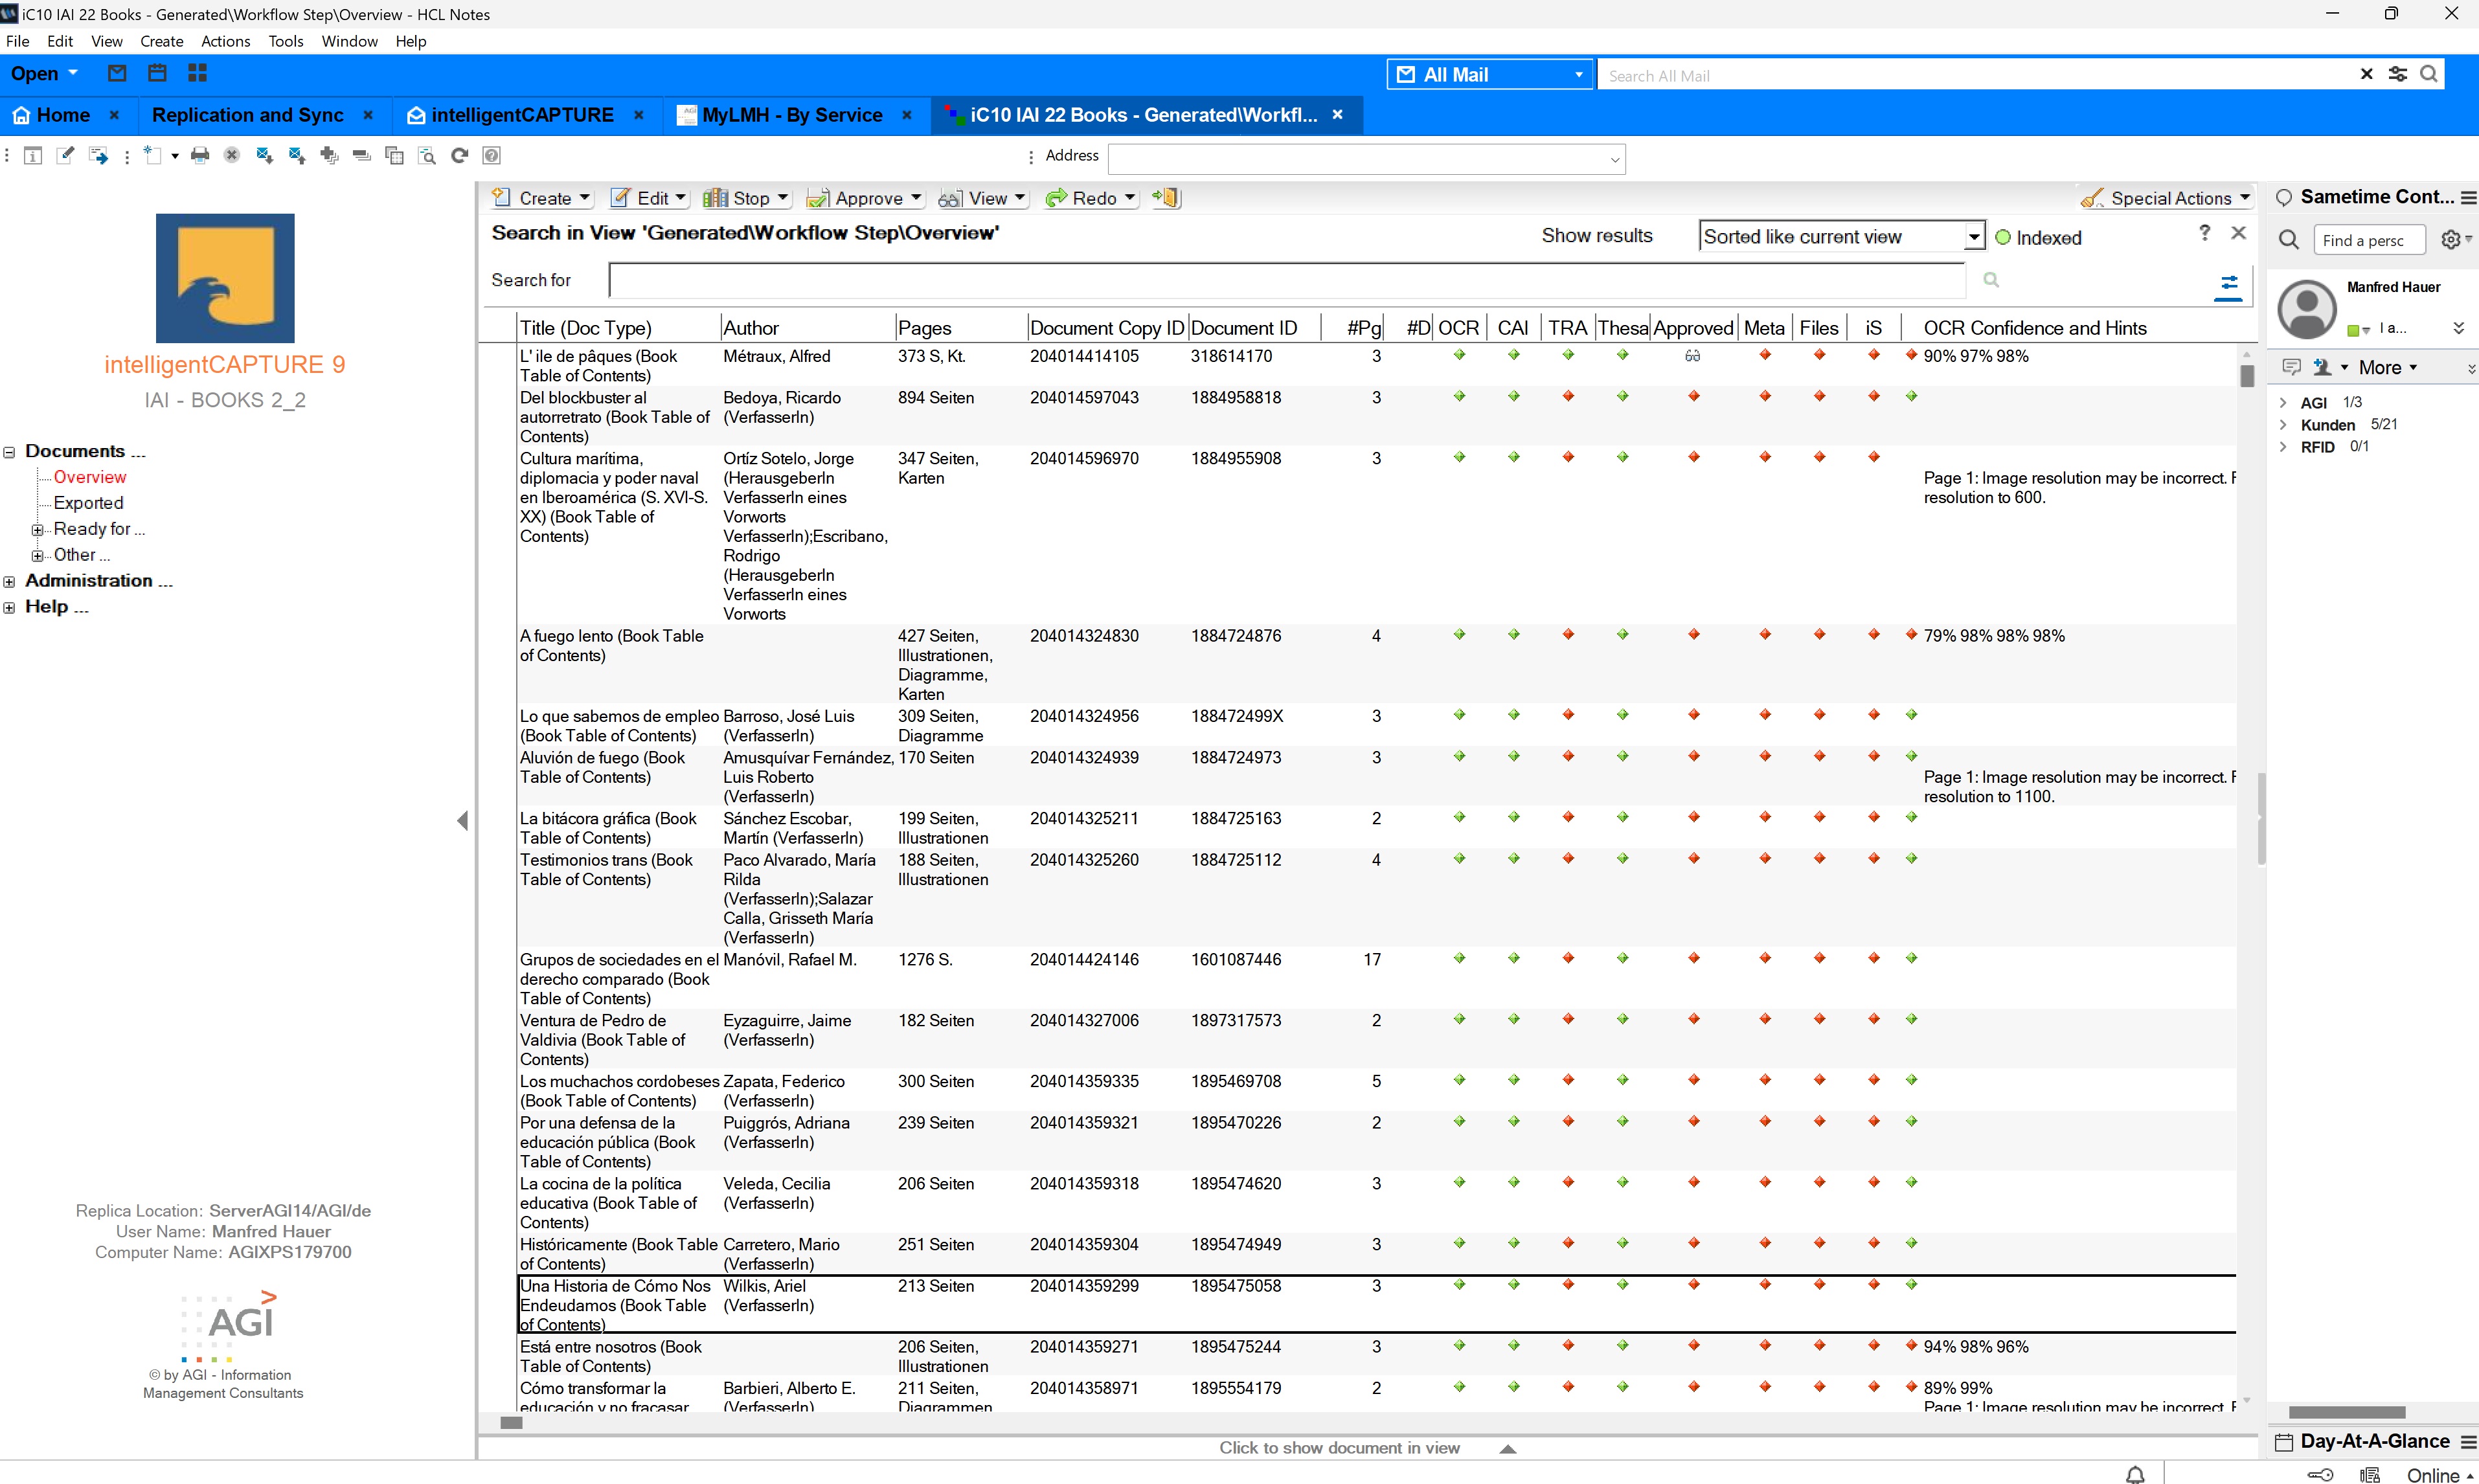This screenshot has height=1484, width=2479.
Task: Click the mail with down arrow icon
Action: pos(265,155)
